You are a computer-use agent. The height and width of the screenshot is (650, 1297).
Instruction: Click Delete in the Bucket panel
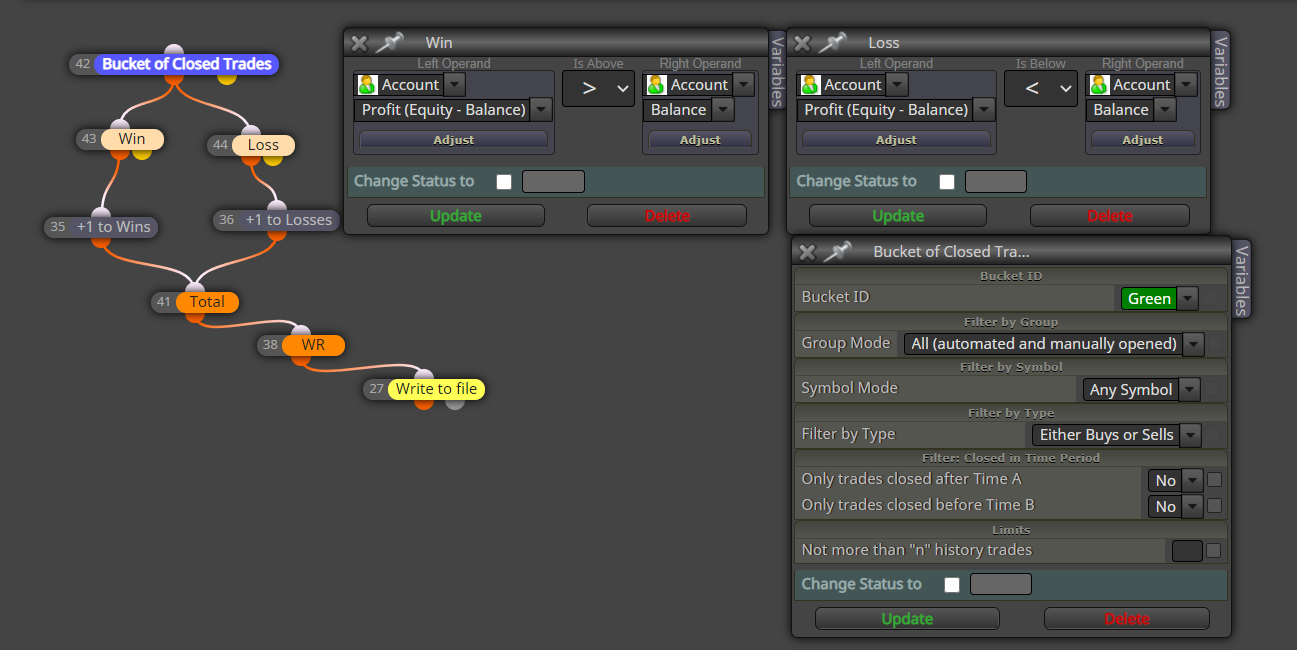coord(1127,619)
